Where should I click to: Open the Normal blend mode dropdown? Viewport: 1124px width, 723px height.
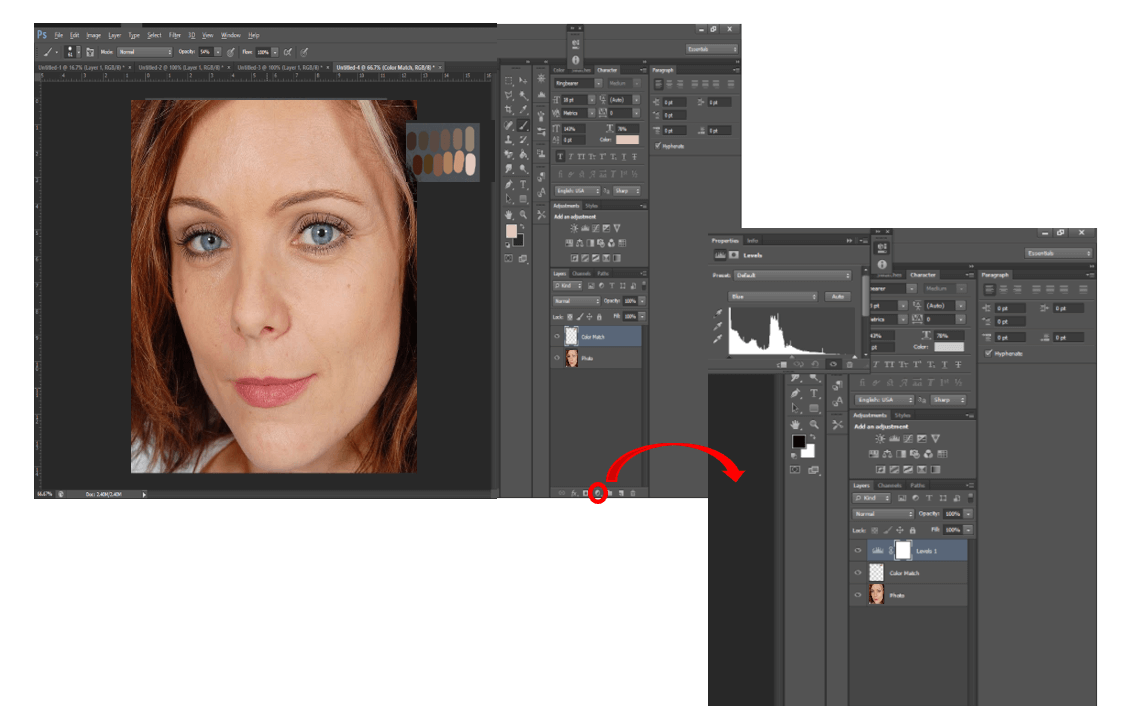tap(575, 301)
